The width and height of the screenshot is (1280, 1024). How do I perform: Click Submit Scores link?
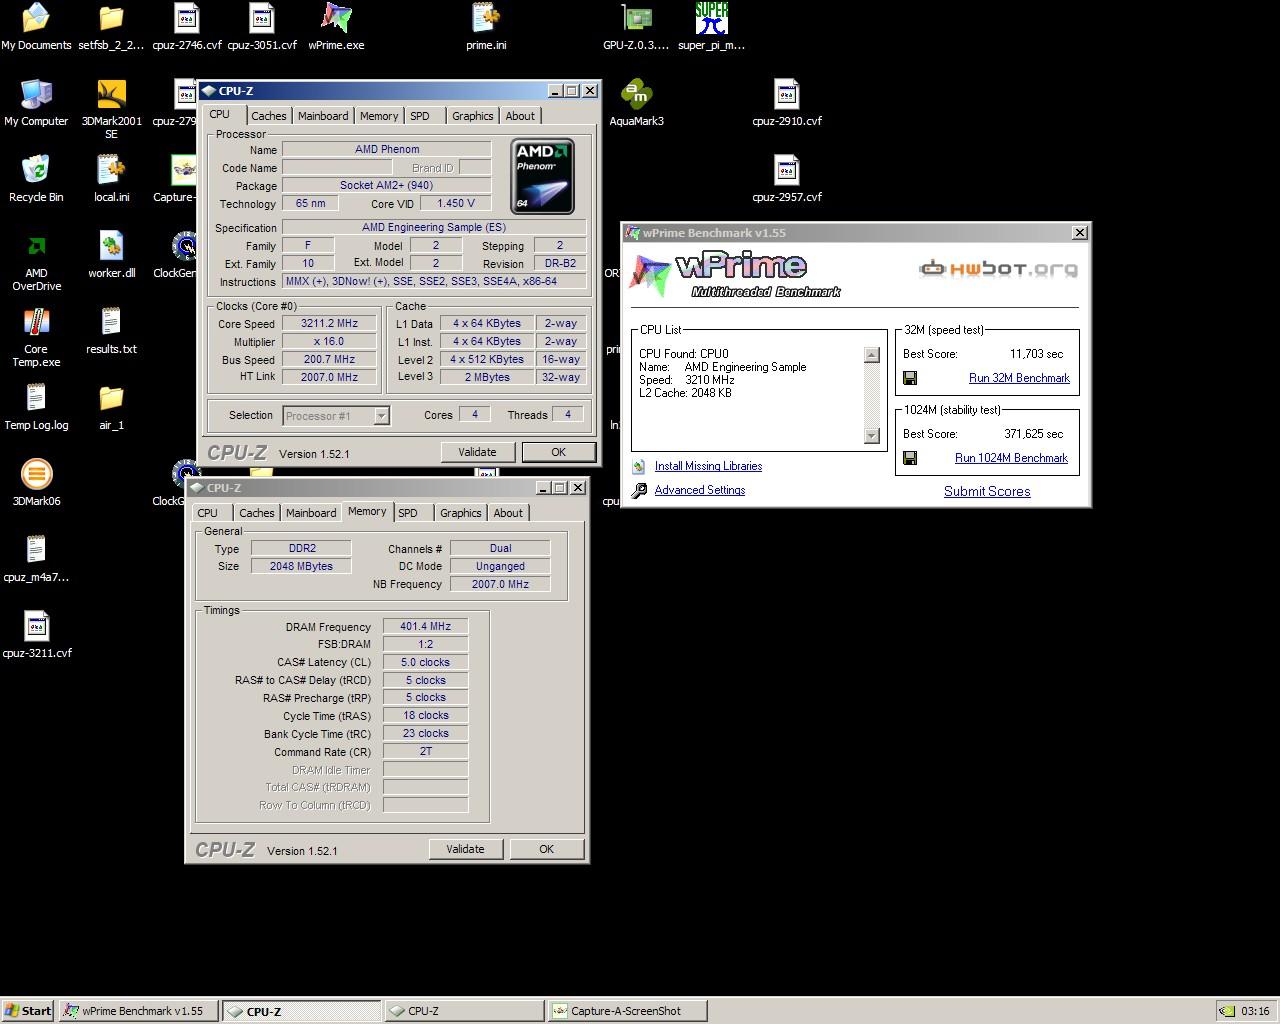coord(987,491)
